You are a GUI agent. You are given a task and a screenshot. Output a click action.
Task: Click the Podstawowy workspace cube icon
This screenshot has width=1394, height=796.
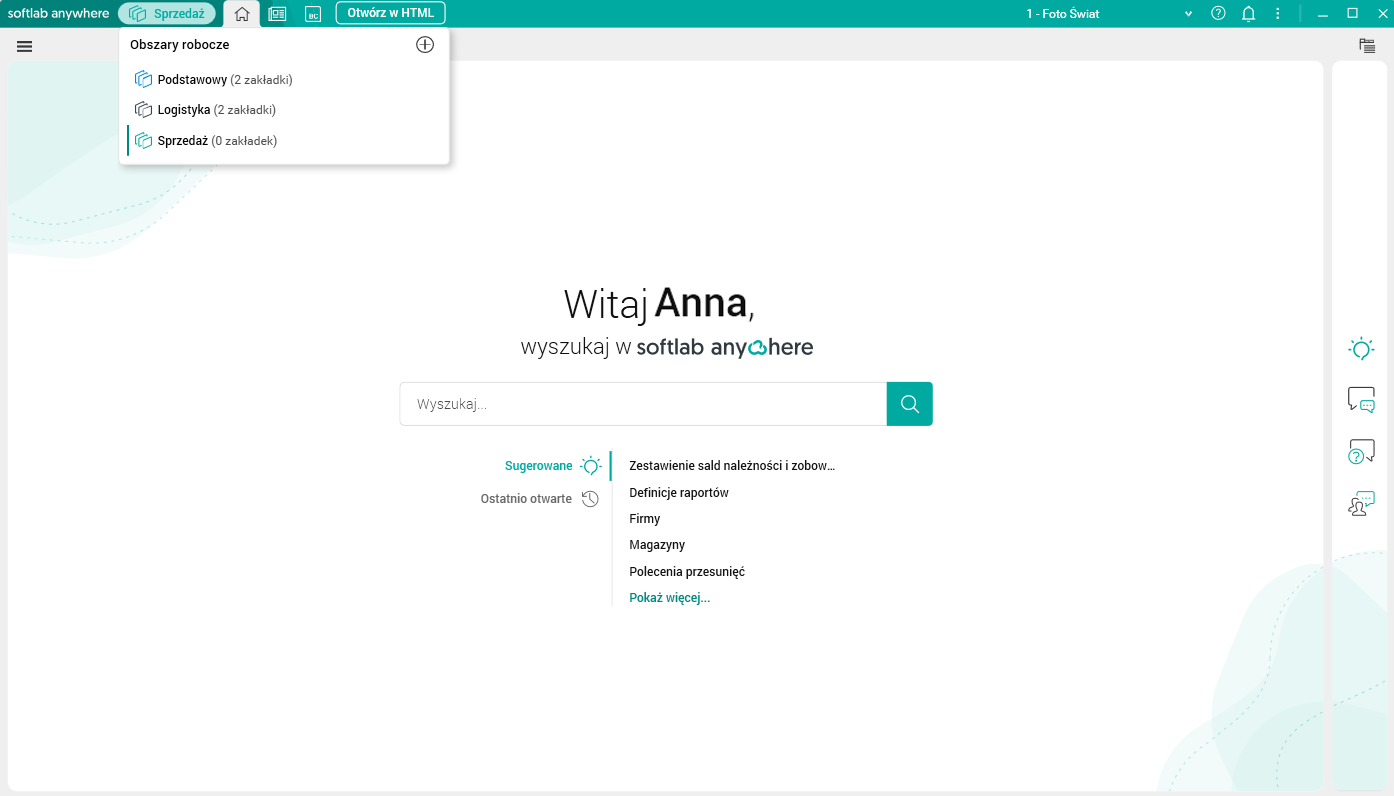click(143, 79)
